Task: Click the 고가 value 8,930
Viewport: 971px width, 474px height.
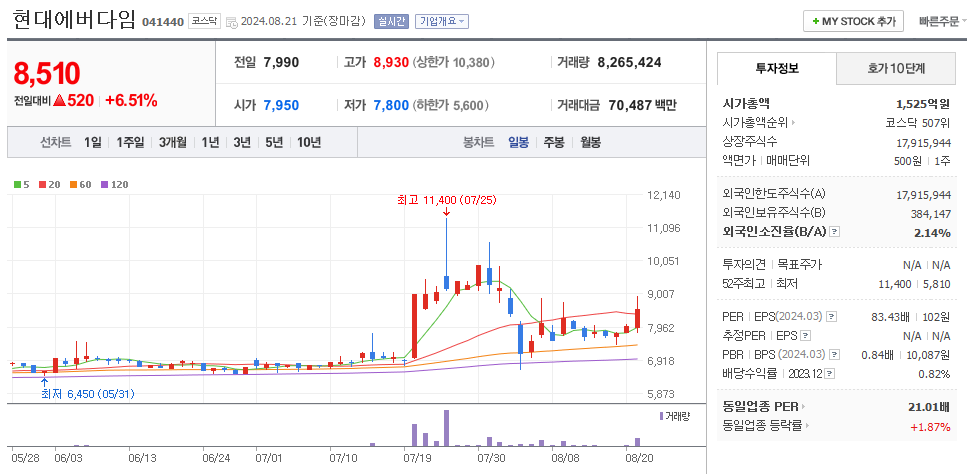Action: (x=391, y=62)
